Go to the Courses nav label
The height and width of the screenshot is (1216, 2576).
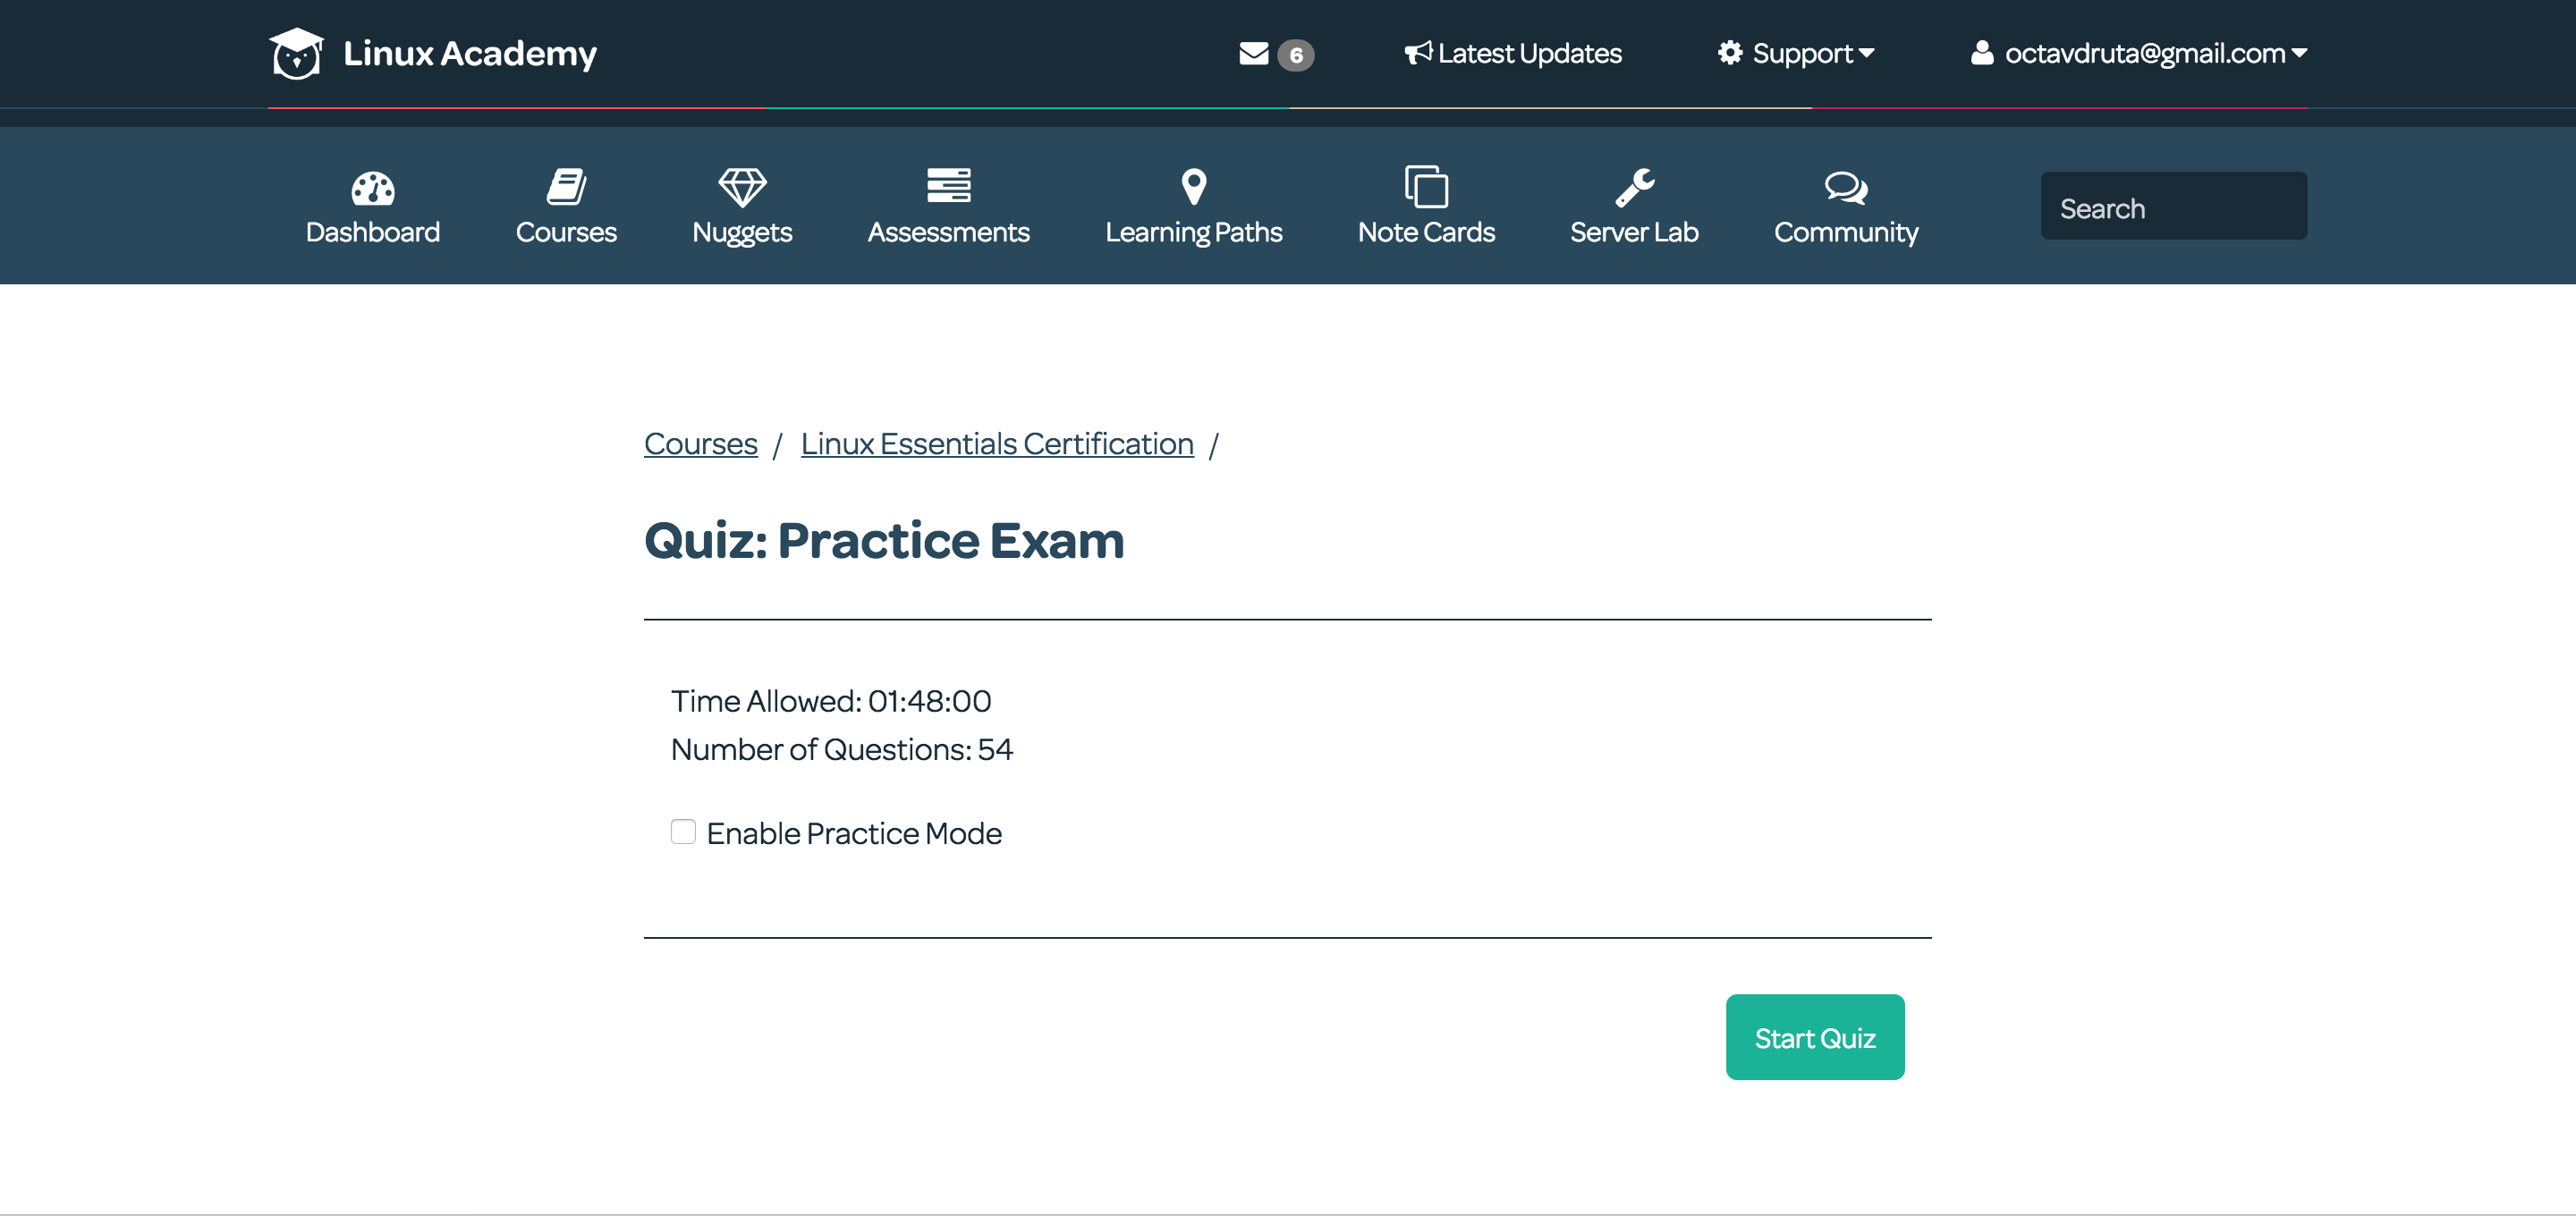click(x=566, y=232)
